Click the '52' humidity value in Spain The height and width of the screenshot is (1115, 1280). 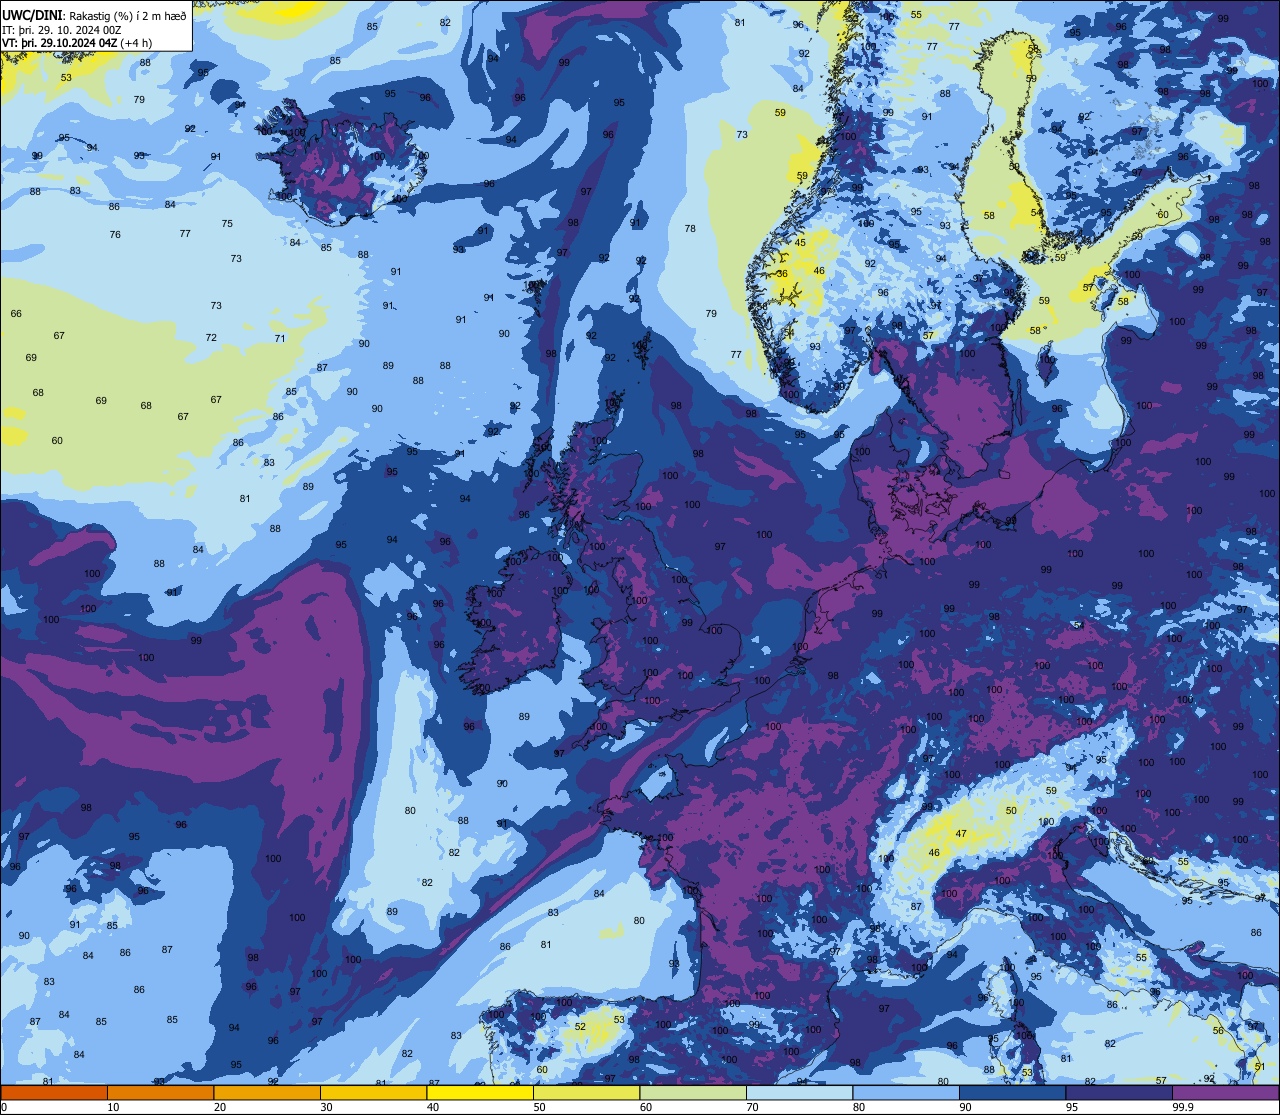coord(581,1026)
